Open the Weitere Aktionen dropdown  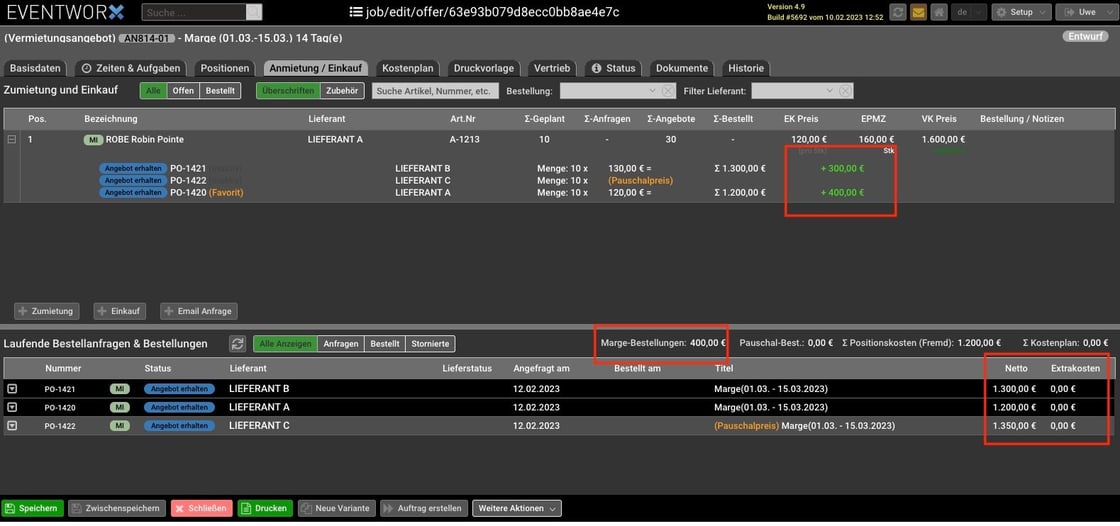516,508
